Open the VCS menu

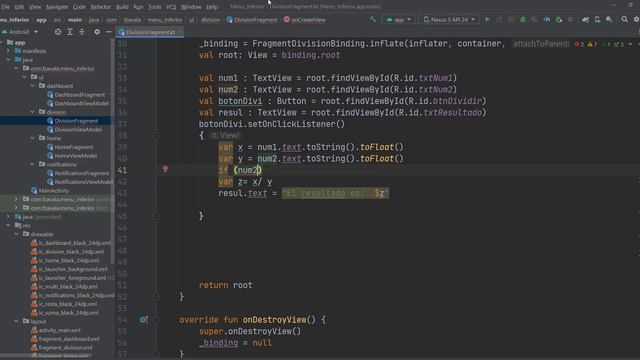coord(171,7)
